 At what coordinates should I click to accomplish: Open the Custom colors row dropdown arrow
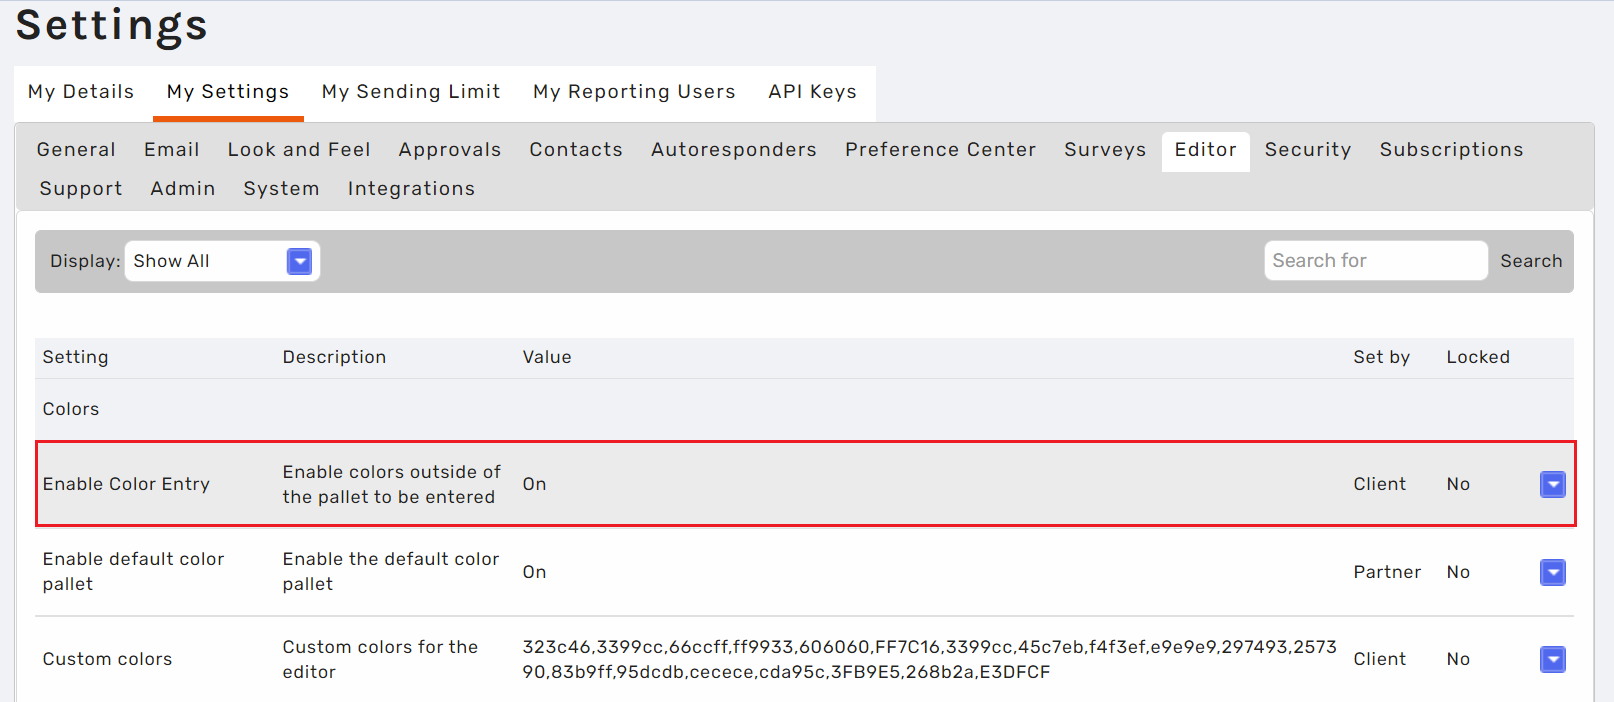pos(1552,659)
